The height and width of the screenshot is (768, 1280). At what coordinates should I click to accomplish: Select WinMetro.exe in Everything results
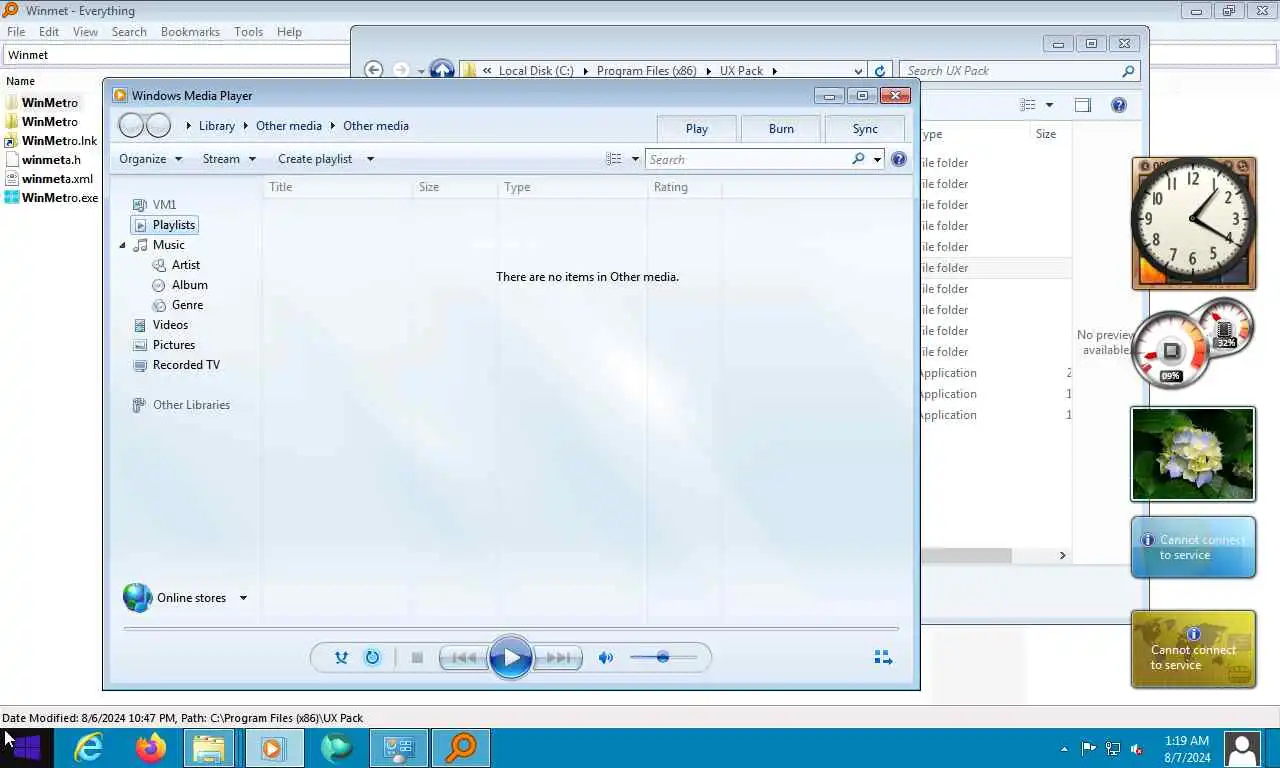60,198
